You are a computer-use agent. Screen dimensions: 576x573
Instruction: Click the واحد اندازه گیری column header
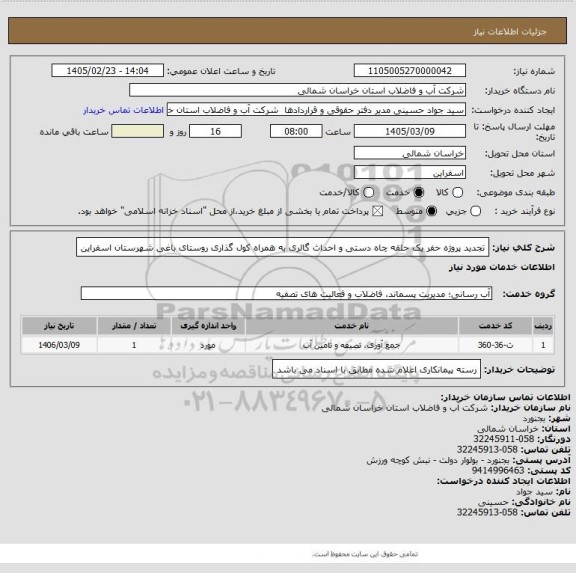pos(208,326)
